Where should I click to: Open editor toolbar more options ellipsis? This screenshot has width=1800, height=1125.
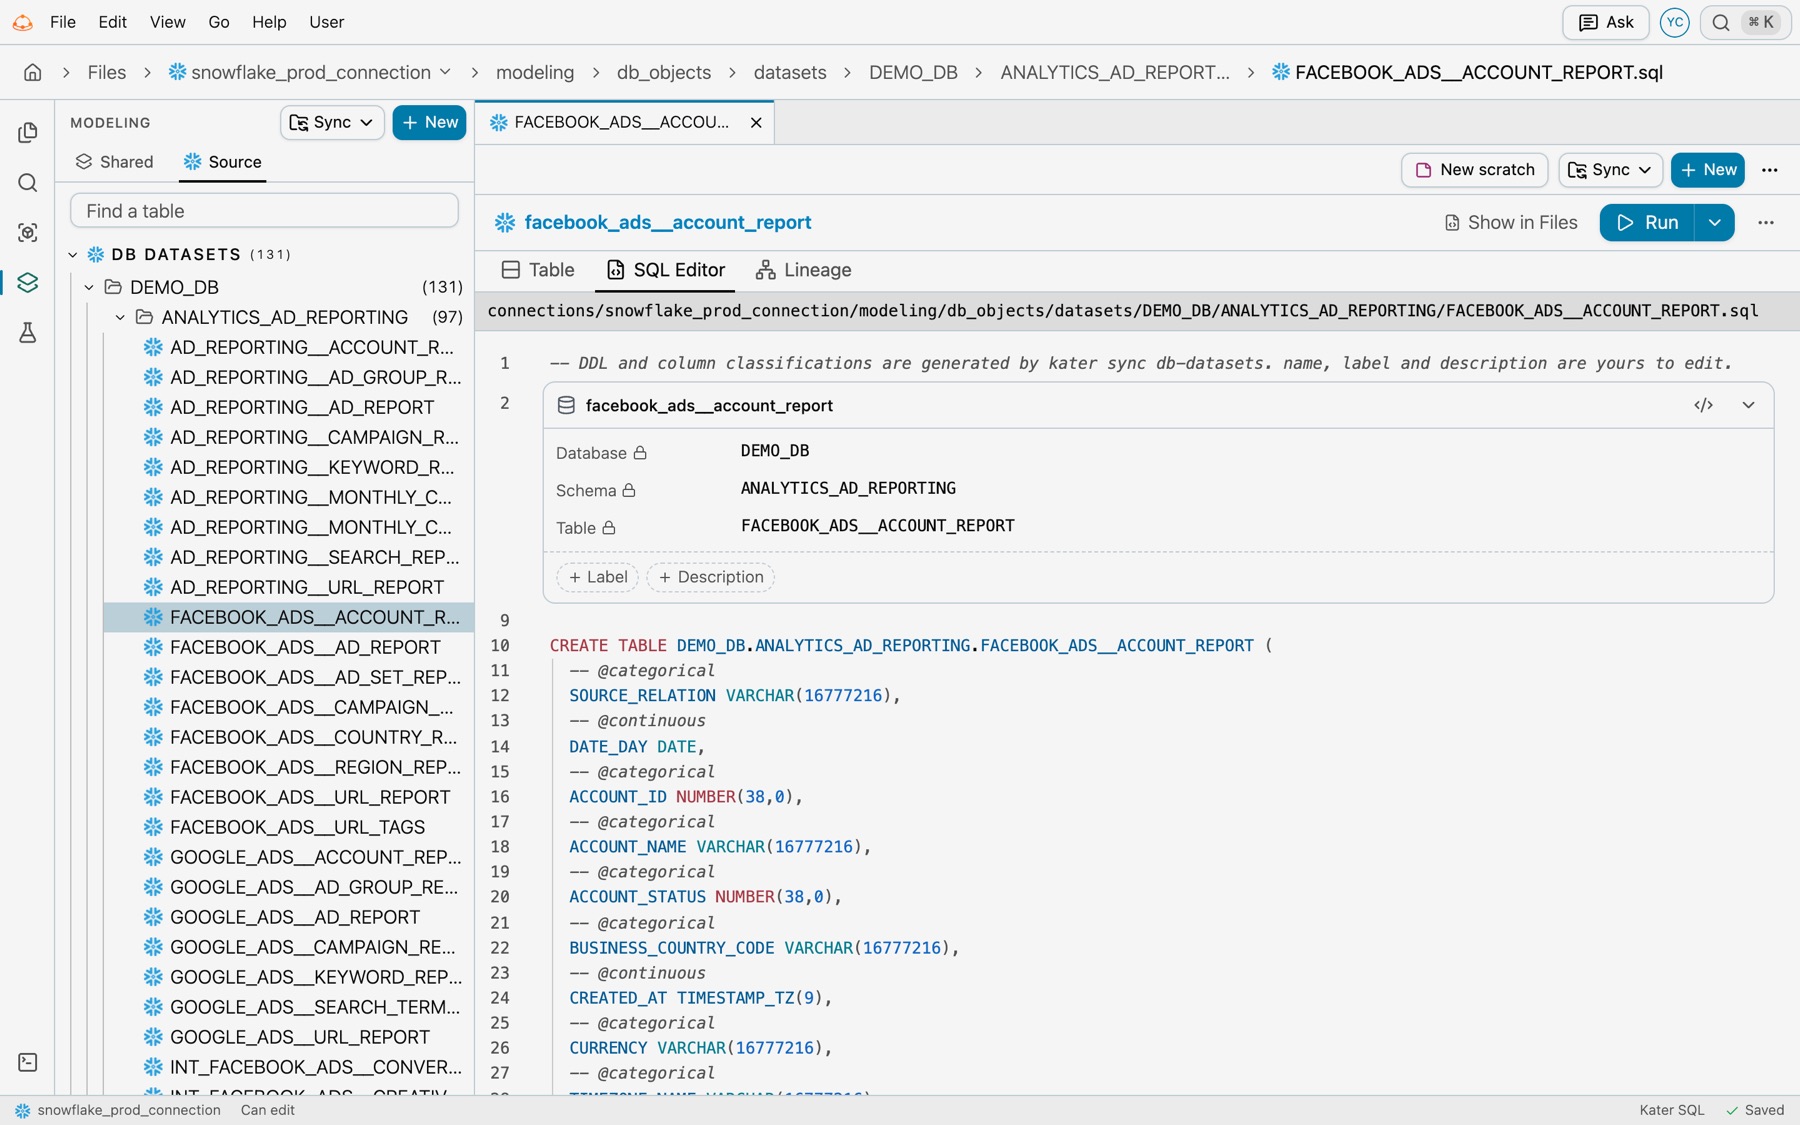point(1770,170)
